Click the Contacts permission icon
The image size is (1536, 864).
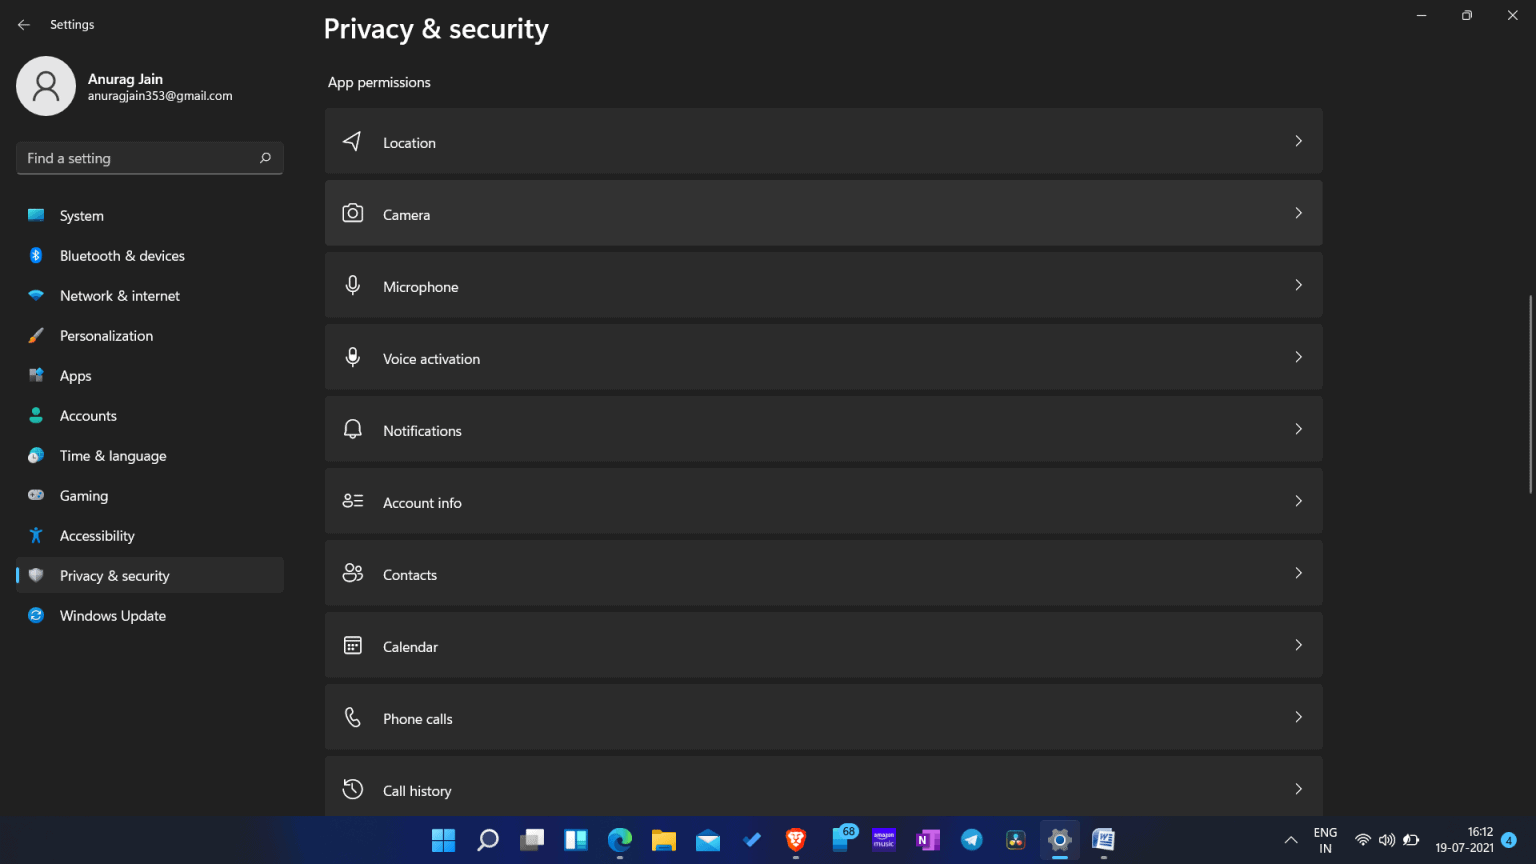click(352, 572)
